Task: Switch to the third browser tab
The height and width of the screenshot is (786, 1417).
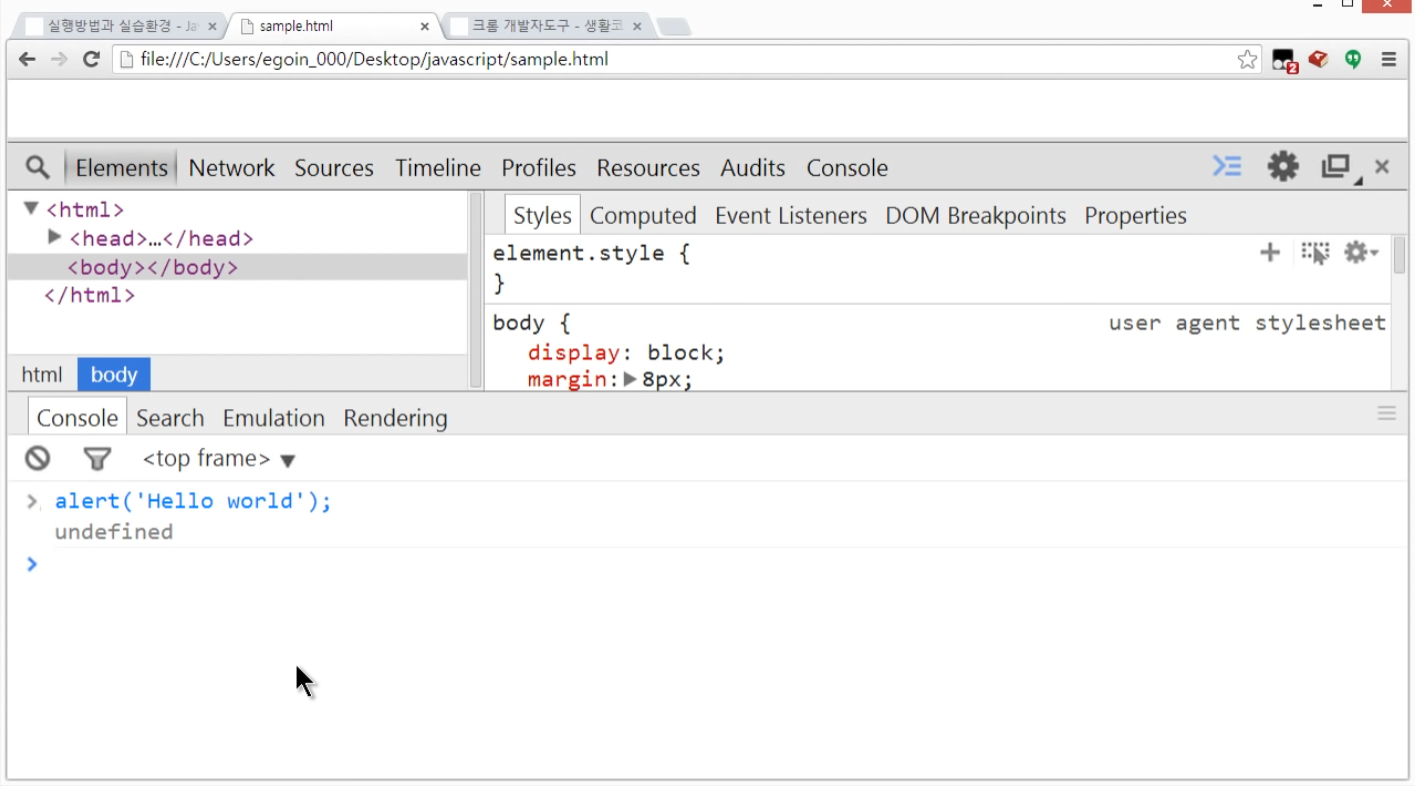Action: 547,26
